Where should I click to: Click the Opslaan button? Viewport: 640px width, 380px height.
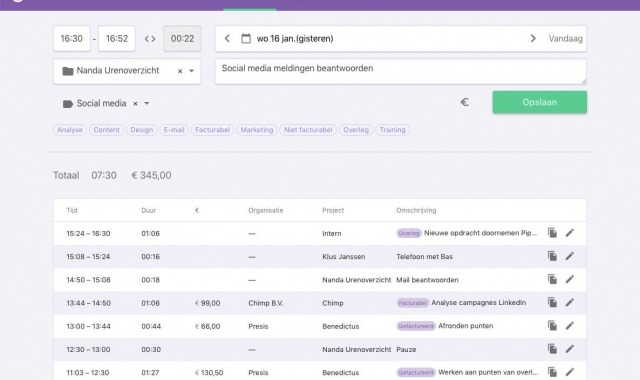point(540,102)
